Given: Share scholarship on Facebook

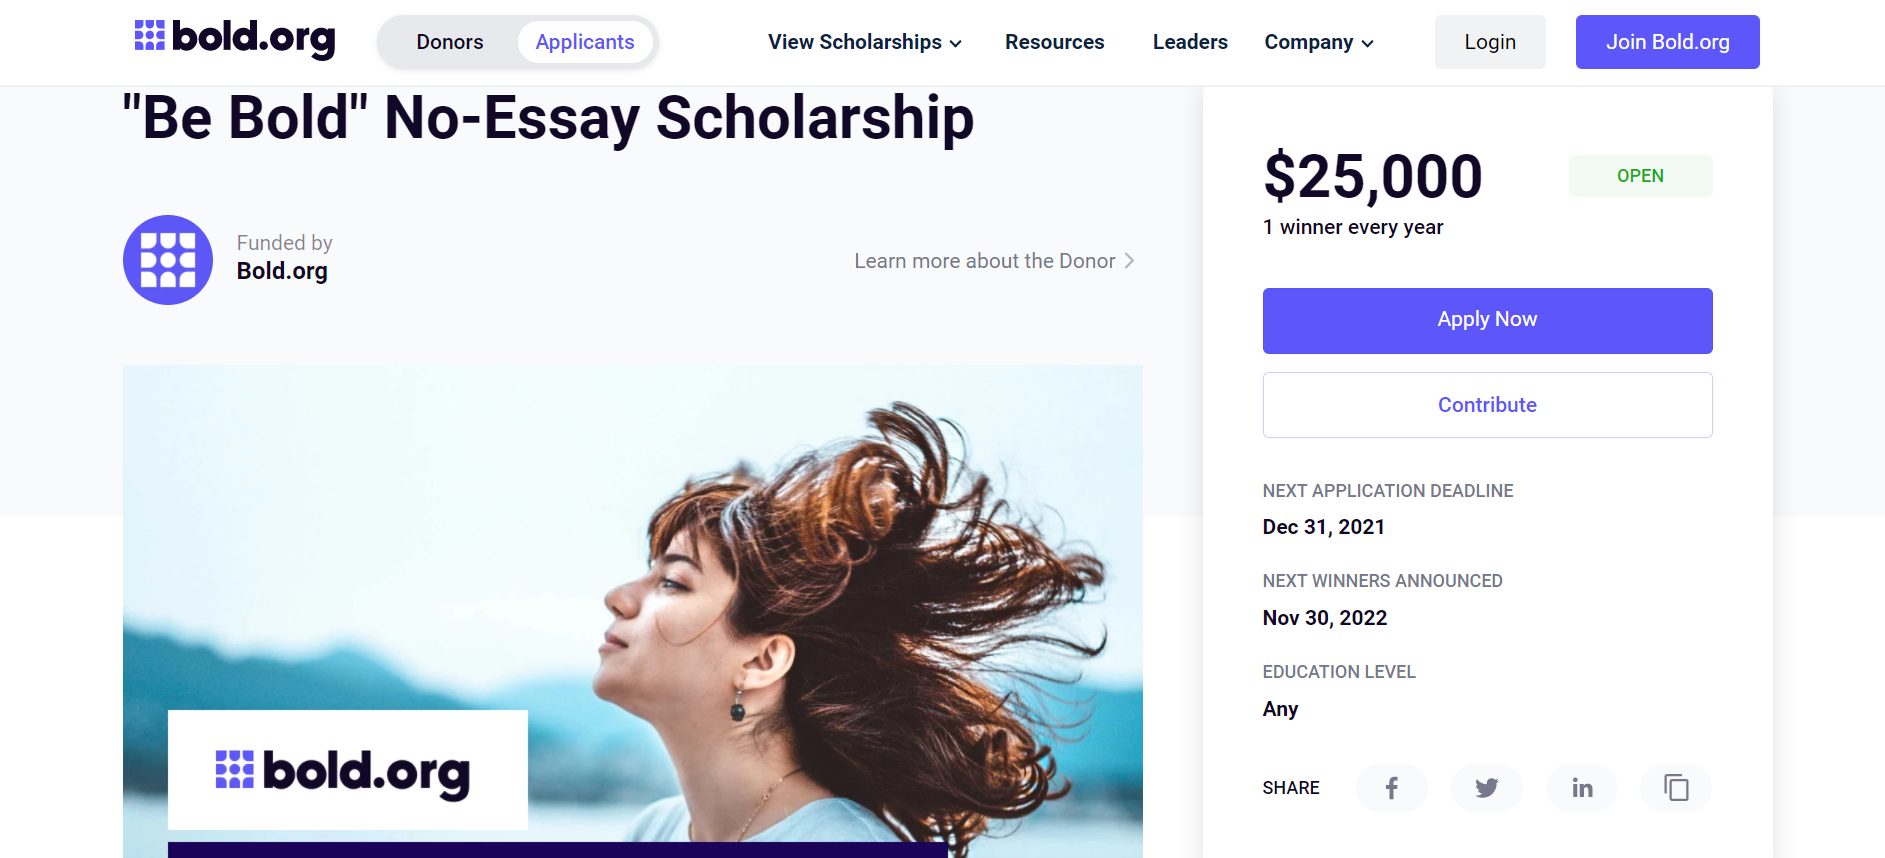Looking at the screenshot, I should [1391, 788].
